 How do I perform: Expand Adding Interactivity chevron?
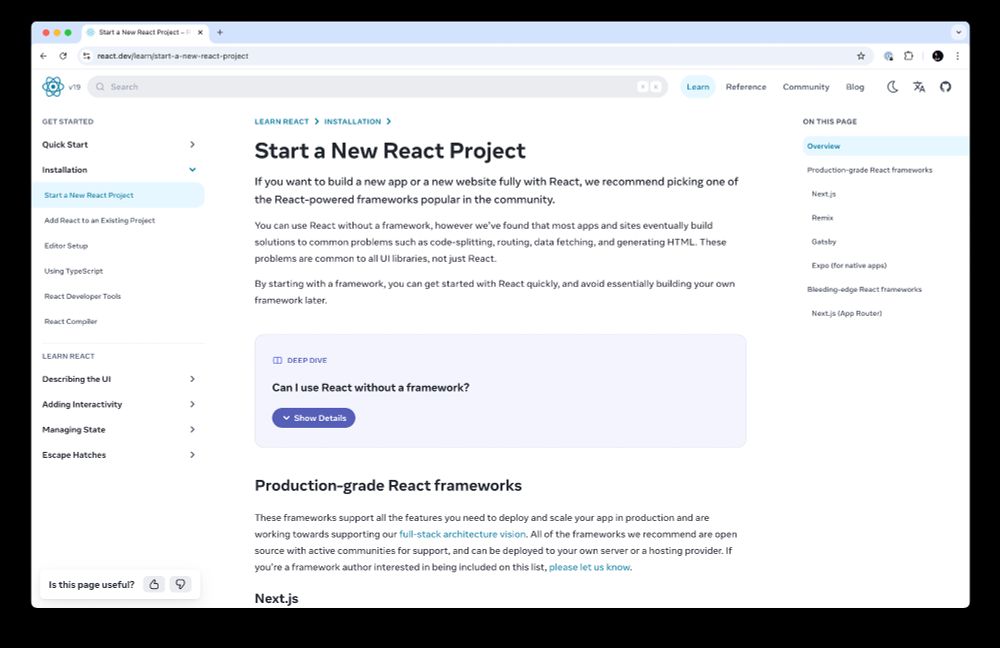pos(192,404)
